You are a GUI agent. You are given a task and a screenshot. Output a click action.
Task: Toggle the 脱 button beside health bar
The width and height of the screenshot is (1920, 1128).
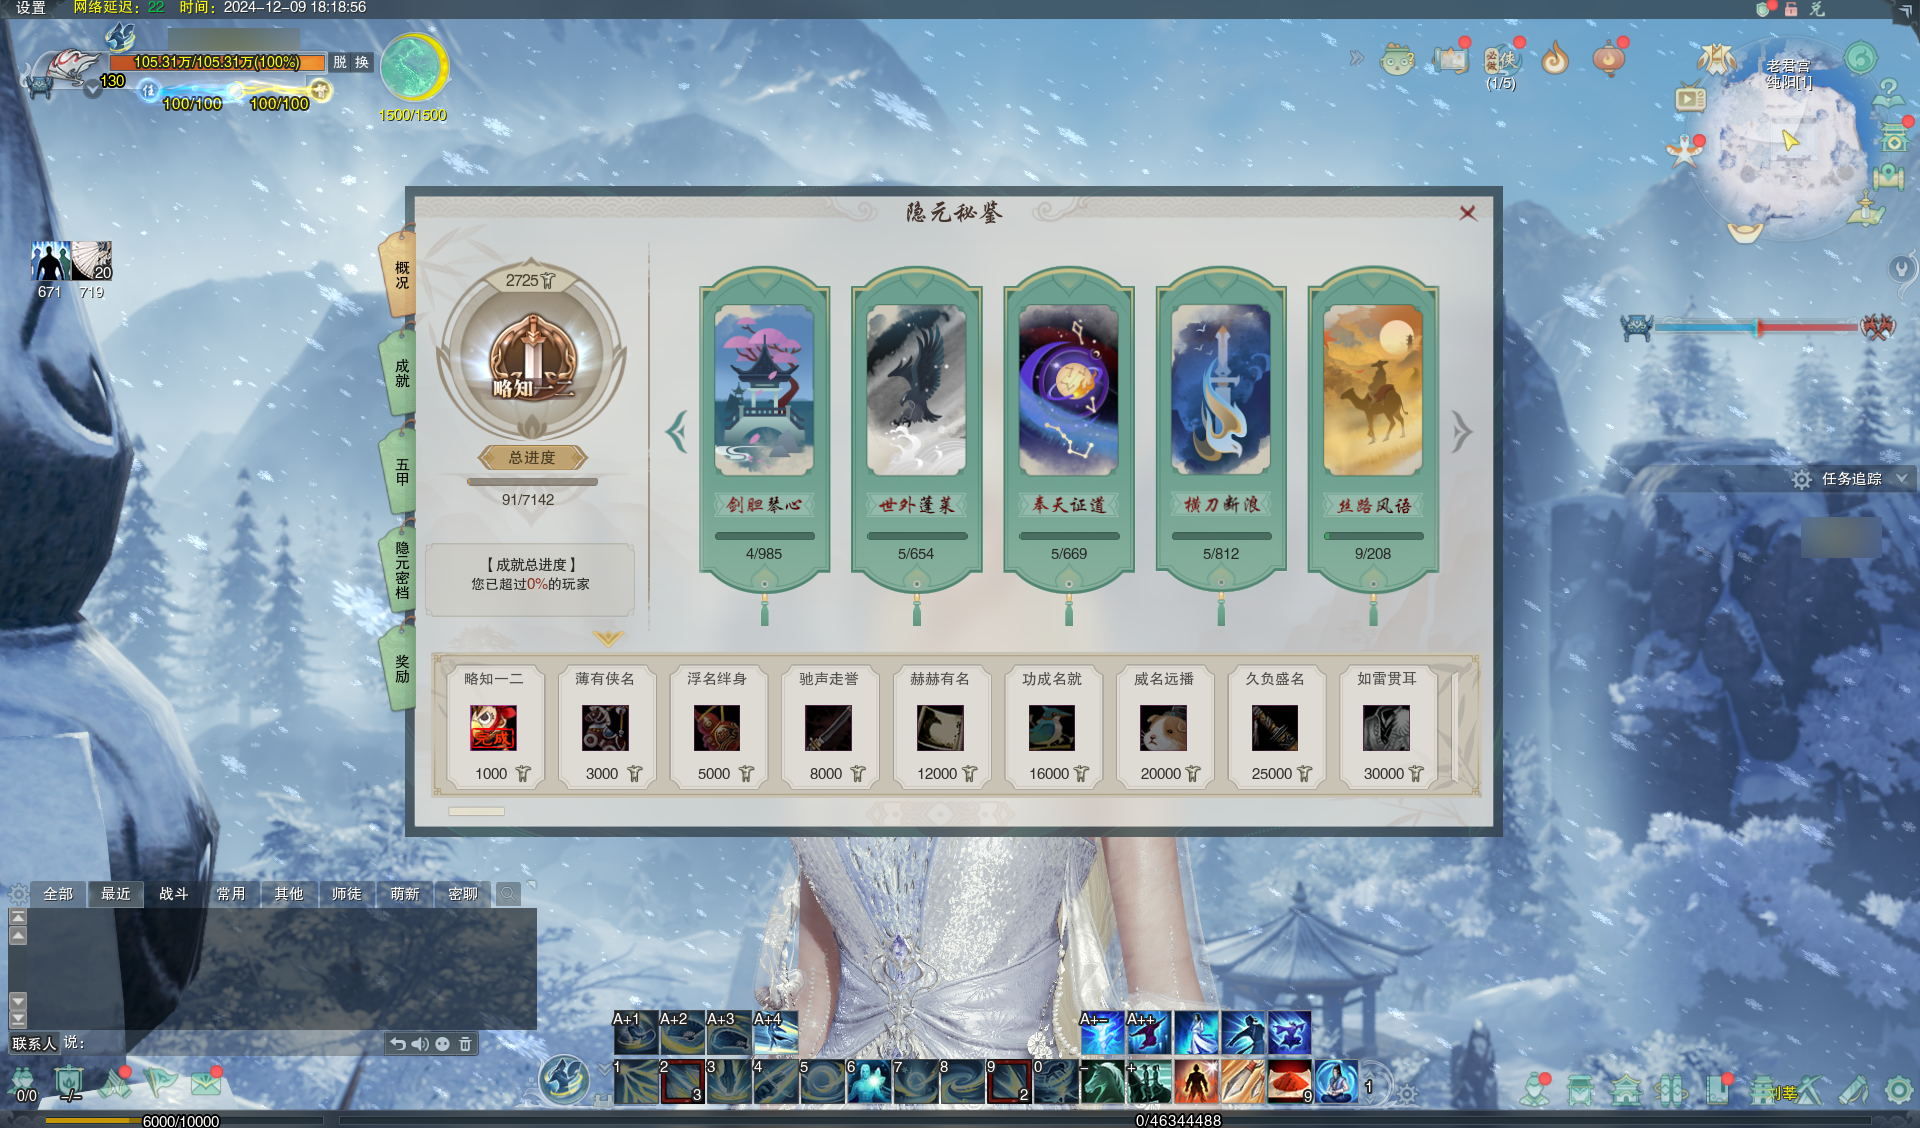pyautogui.click(x=340, y=62)
